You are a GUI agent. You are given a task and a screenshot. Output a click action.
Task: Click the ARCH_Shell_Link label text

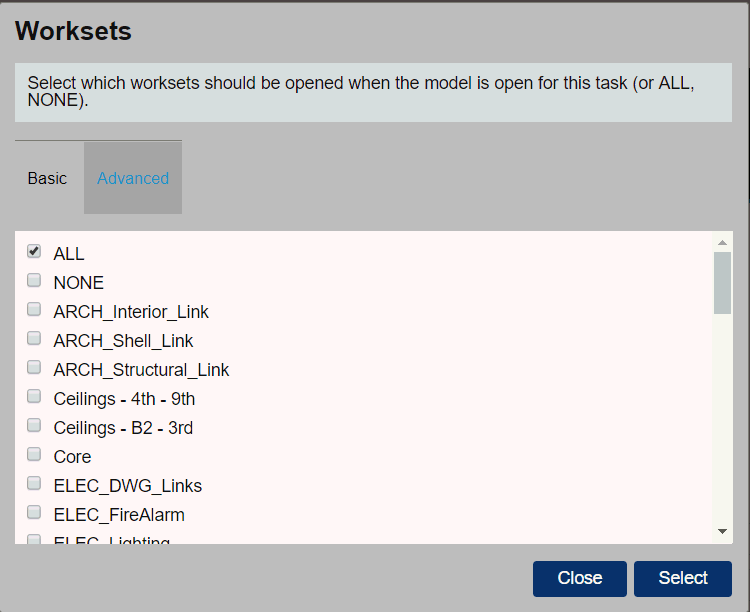[123, 341]
